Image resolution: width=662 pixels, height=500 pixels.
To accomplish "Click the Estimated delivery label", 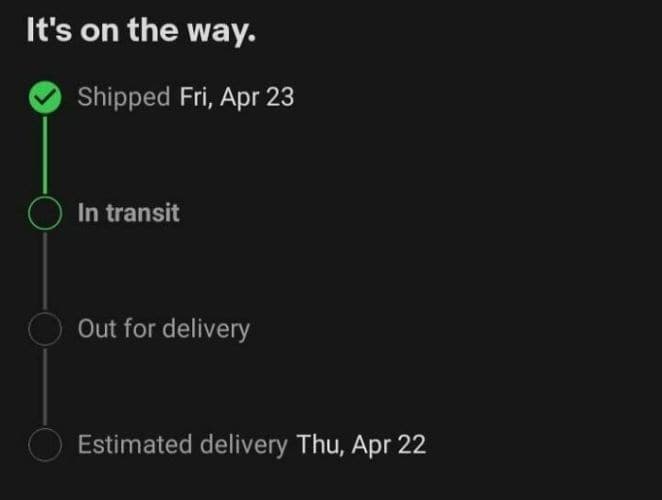I will [182, 445].
